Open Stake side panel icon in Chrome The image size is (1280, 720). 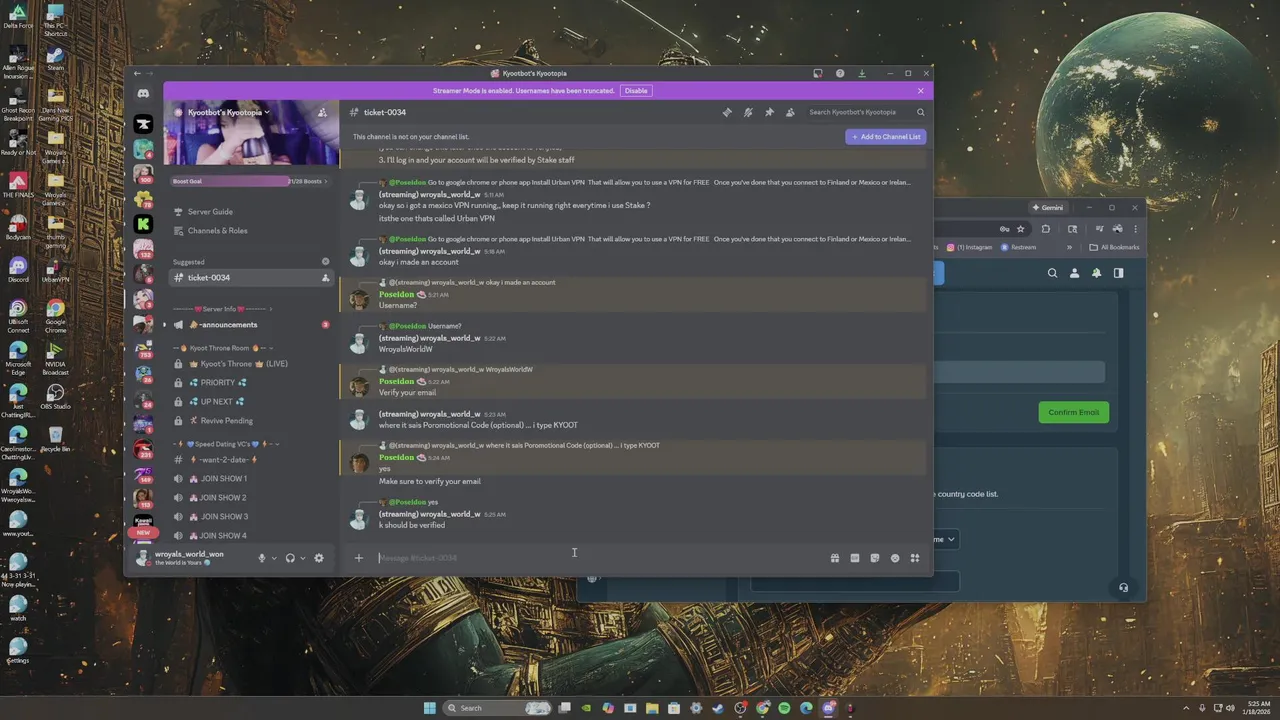click(x=1119, y=273)
